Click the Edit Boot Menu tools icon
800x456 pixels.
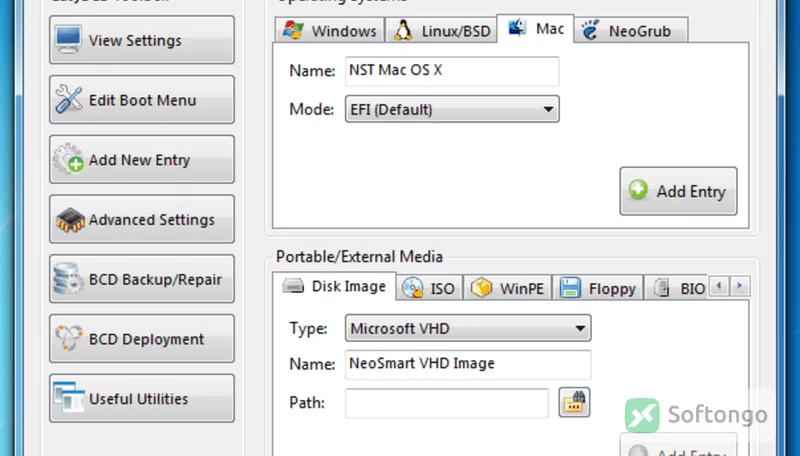[x=68, y=99]
